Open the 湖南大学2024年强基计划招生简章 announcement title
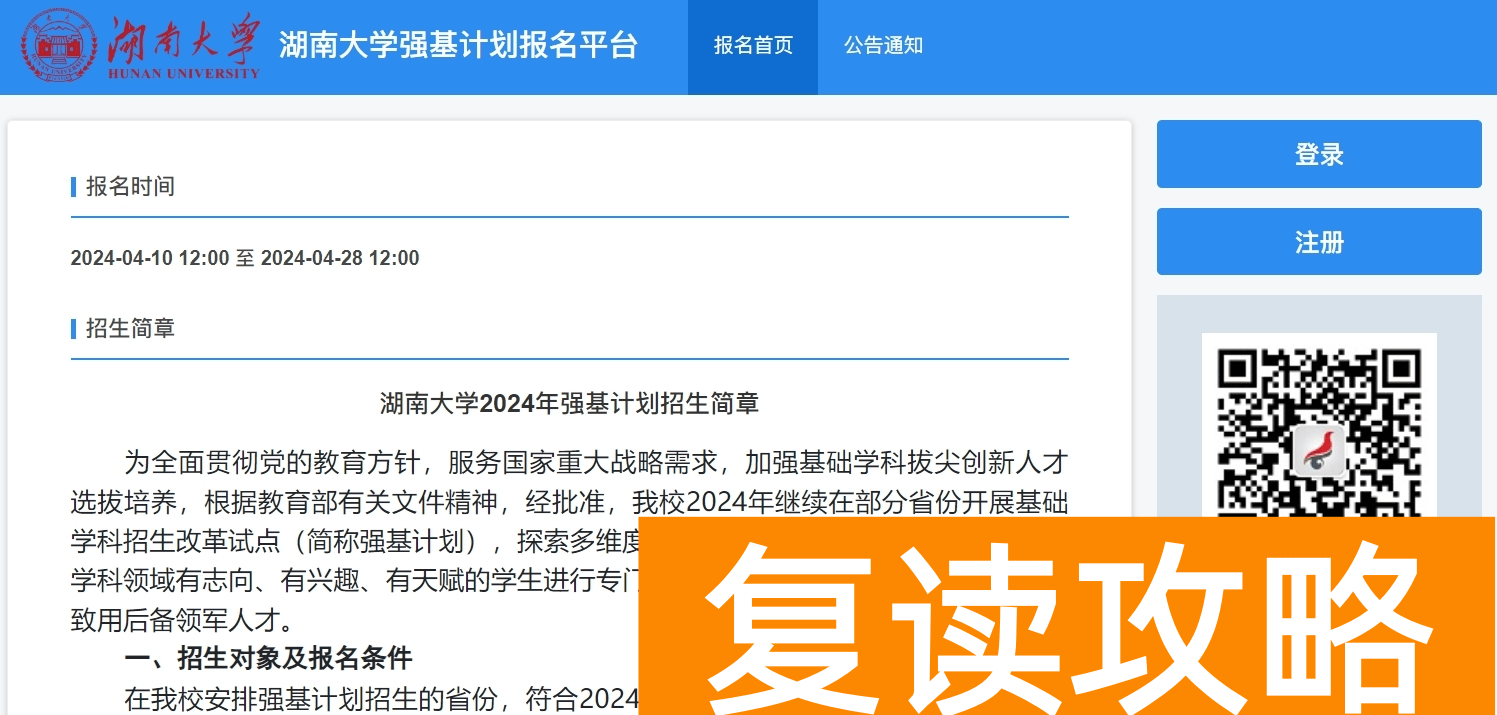Screen dimensions: 1497x715 (x=568, y=403)
